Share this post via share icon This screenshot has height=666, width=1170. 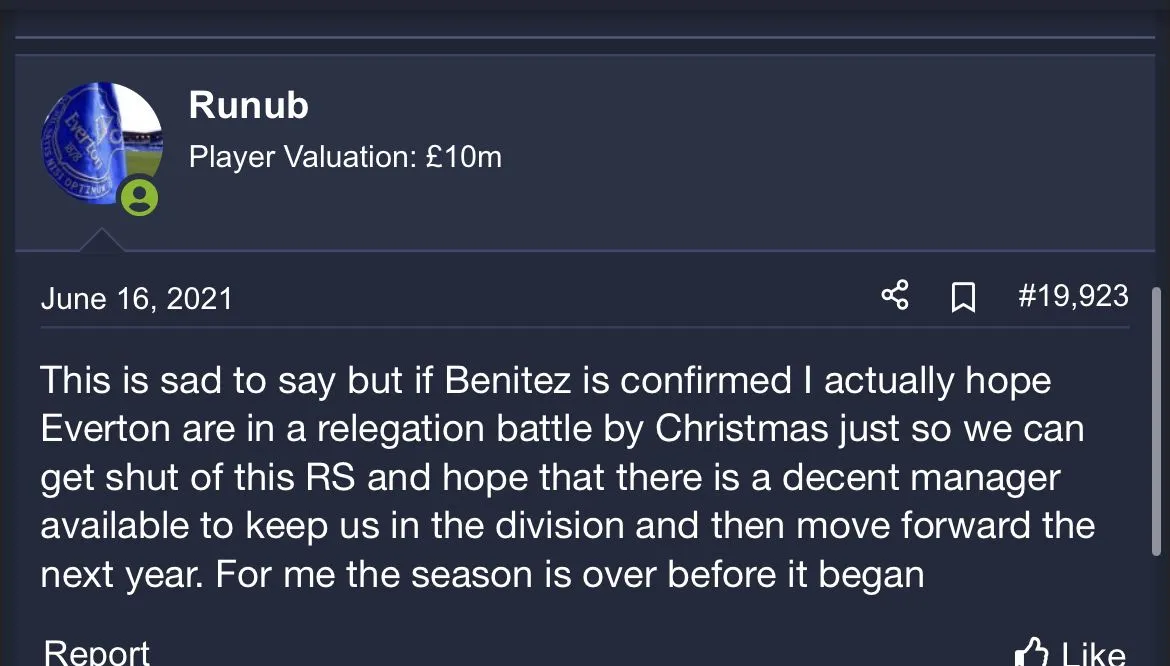click(895, 296)
